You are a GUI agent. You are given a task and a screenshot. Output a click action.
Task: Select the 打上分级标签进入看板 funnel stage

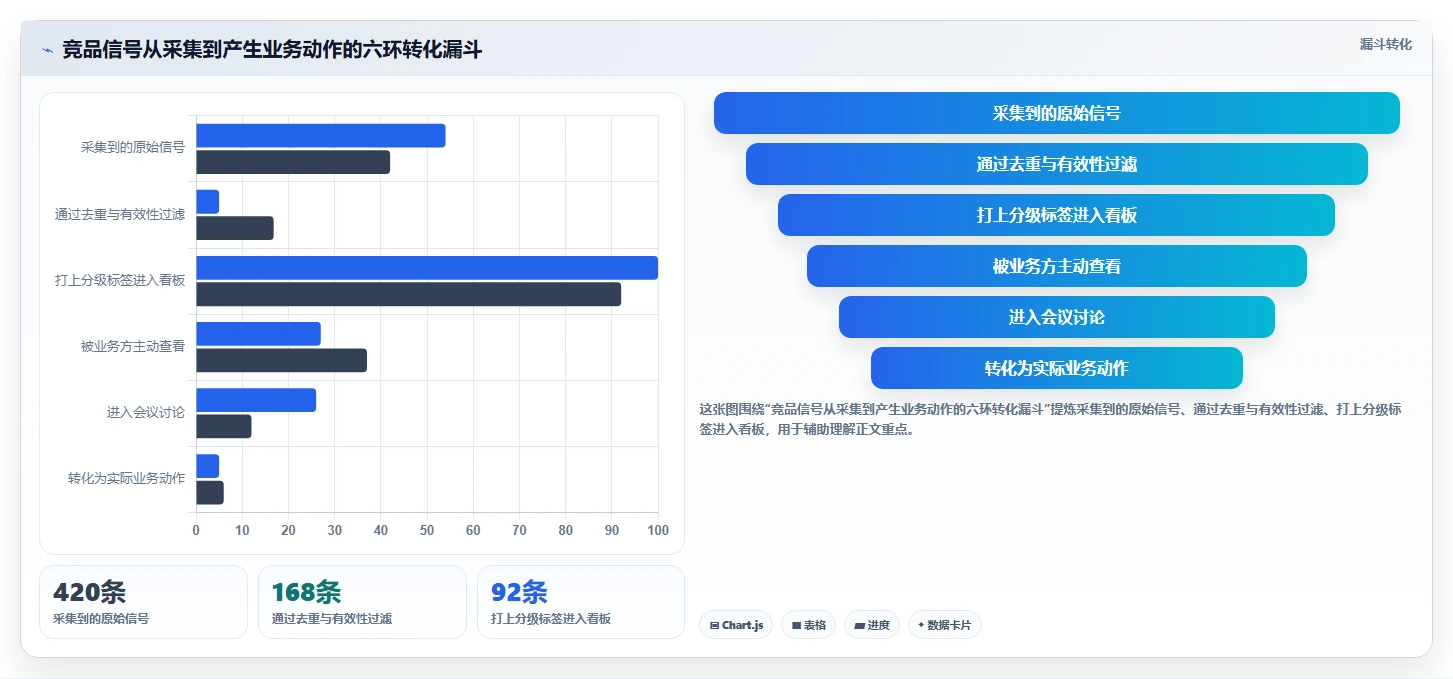coord(1056,215)
